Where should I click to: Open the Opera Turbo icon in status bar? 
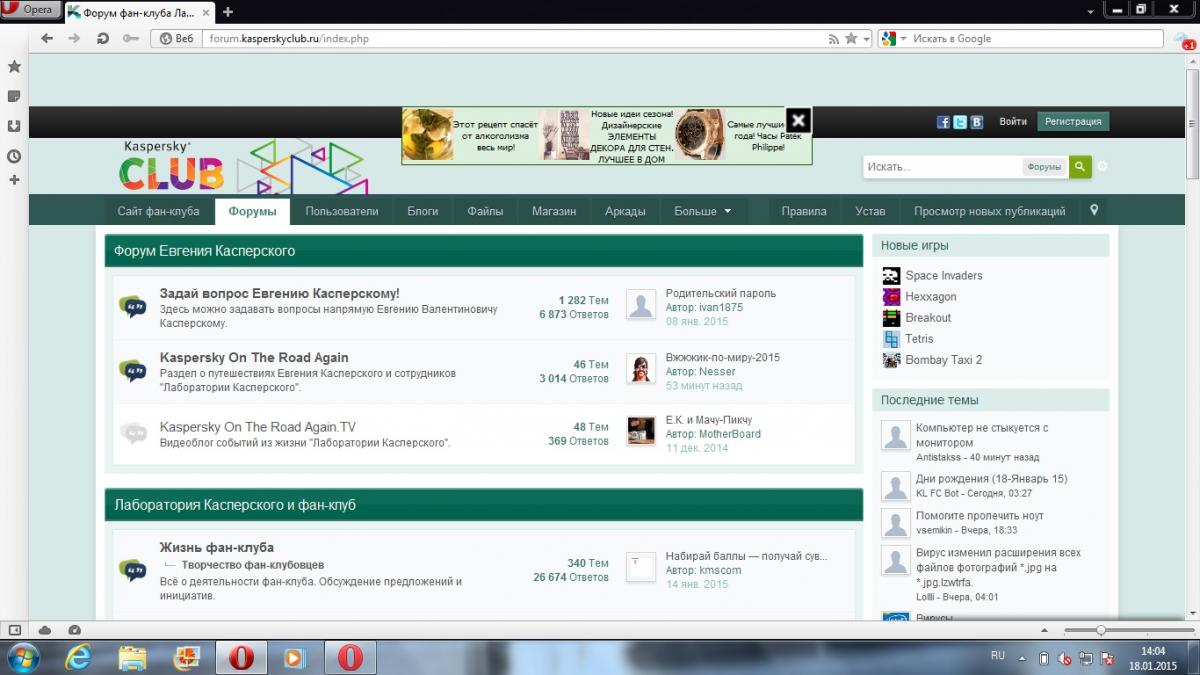point(75,630)
